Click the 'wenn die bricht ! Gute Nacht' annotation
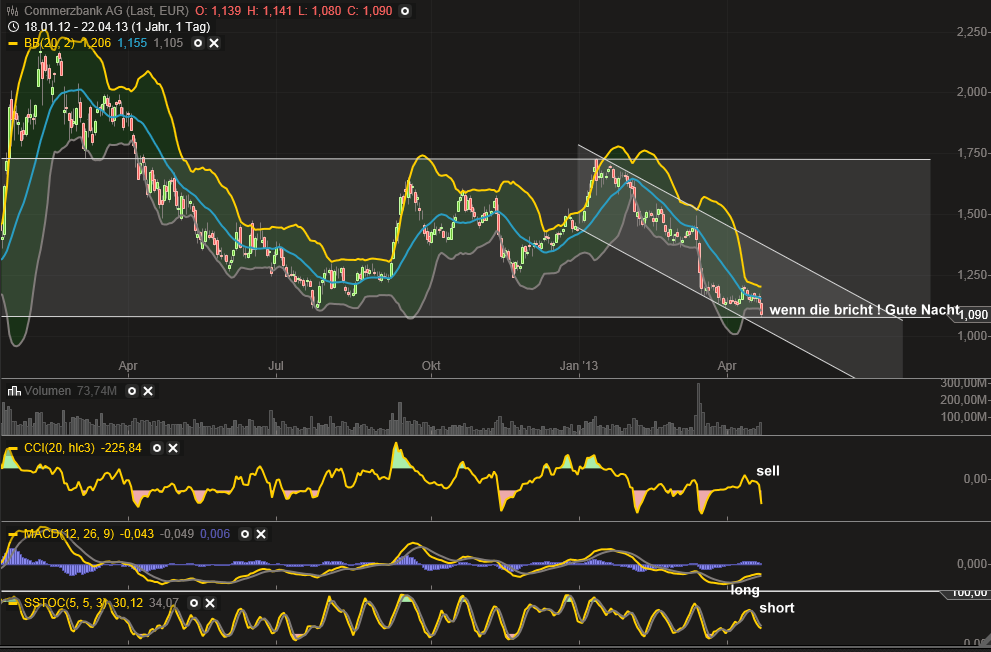Image resolution: width=991 pixels, height=652 pixels. 864,310
